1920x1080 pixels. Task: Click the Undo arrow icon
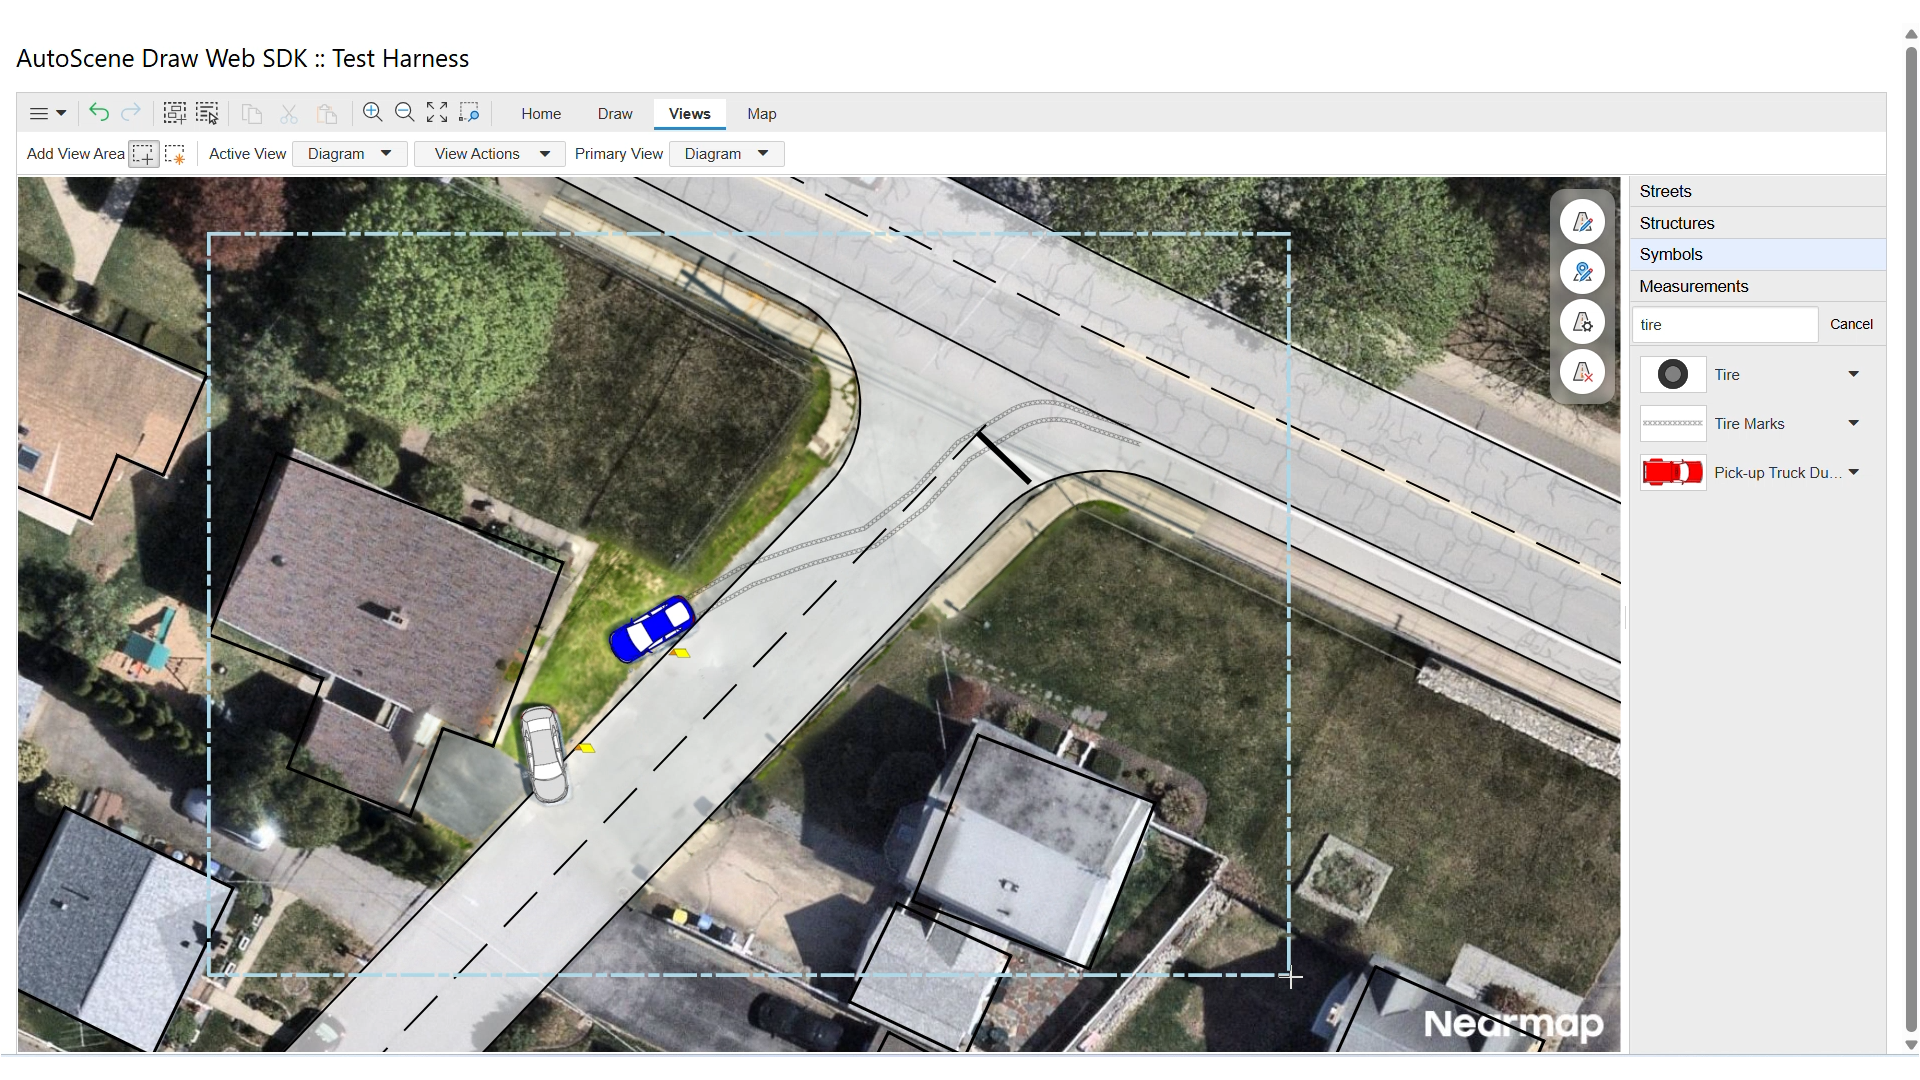tap(98, 113)
